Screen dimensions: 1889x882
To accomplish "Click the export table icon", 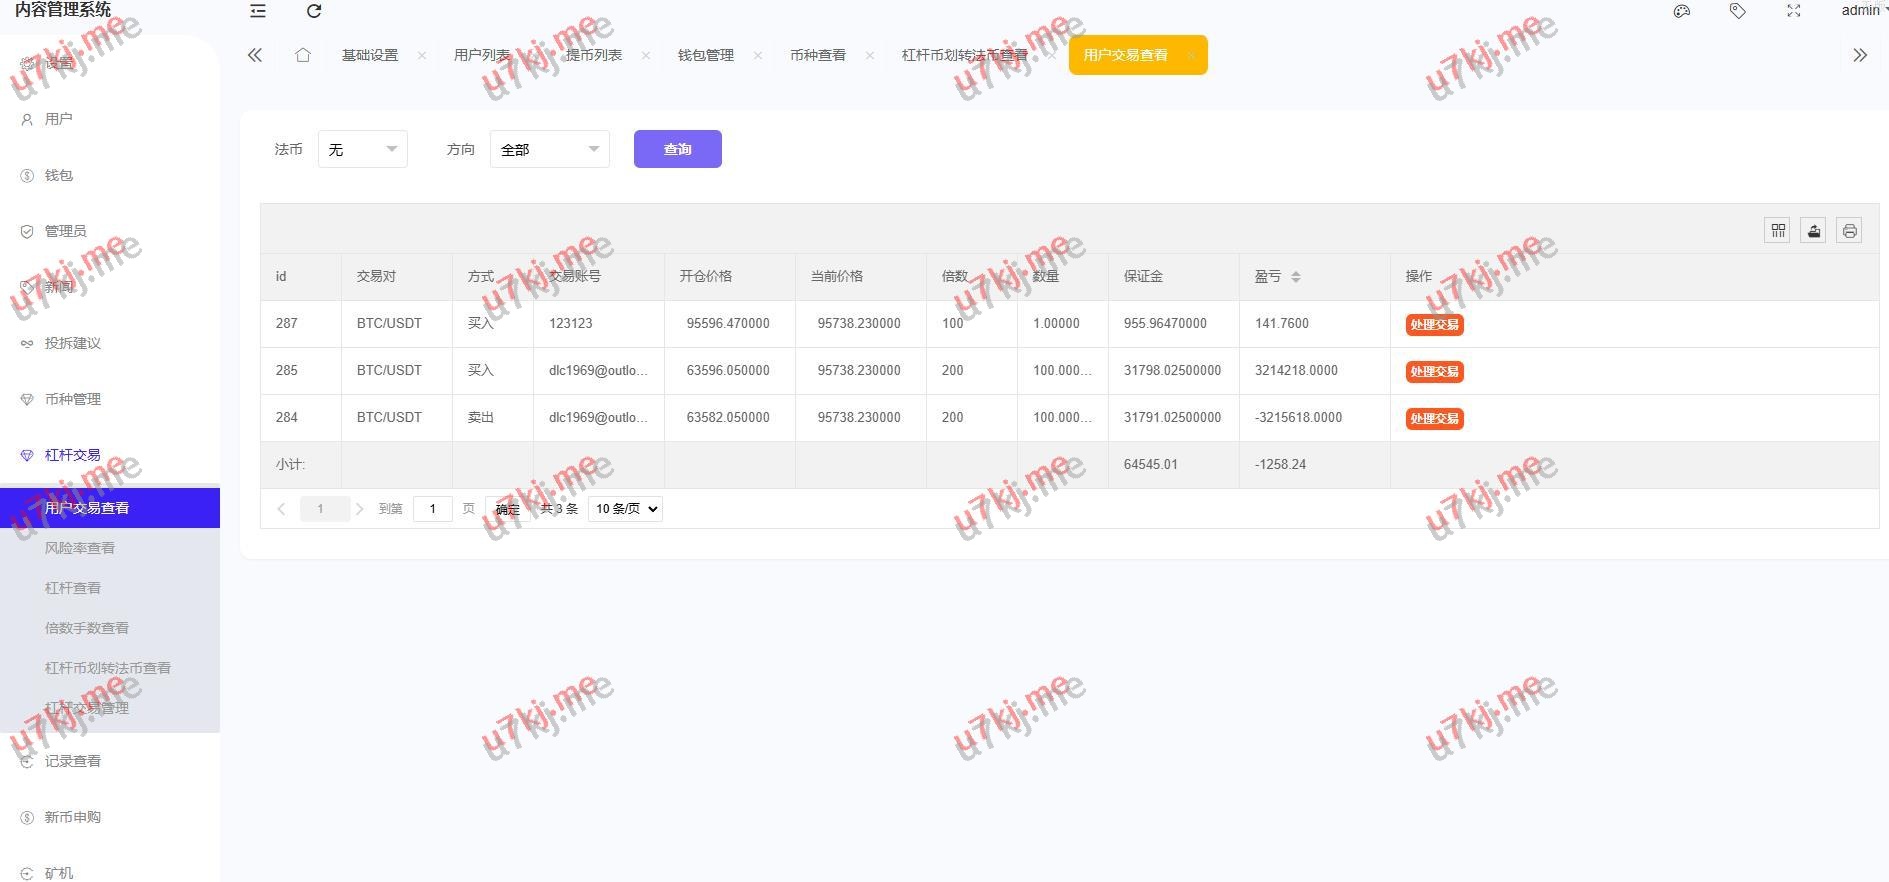I will coord(1814,231).
